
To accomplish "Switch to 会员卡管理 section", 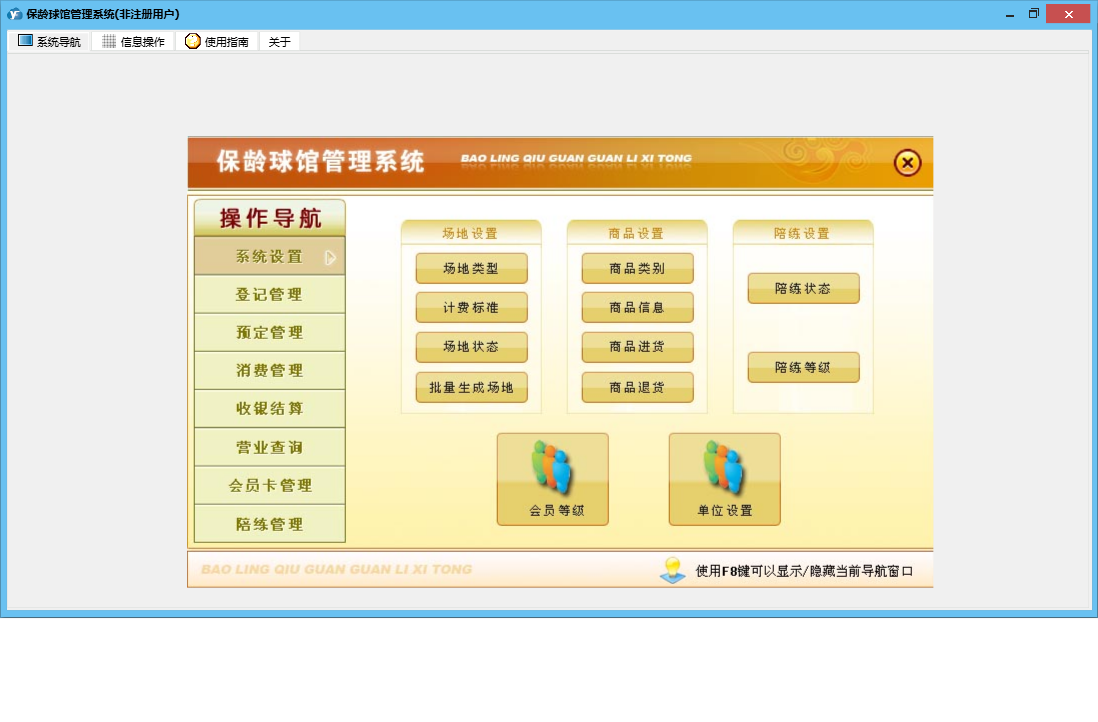I will [x=270, y=485].
